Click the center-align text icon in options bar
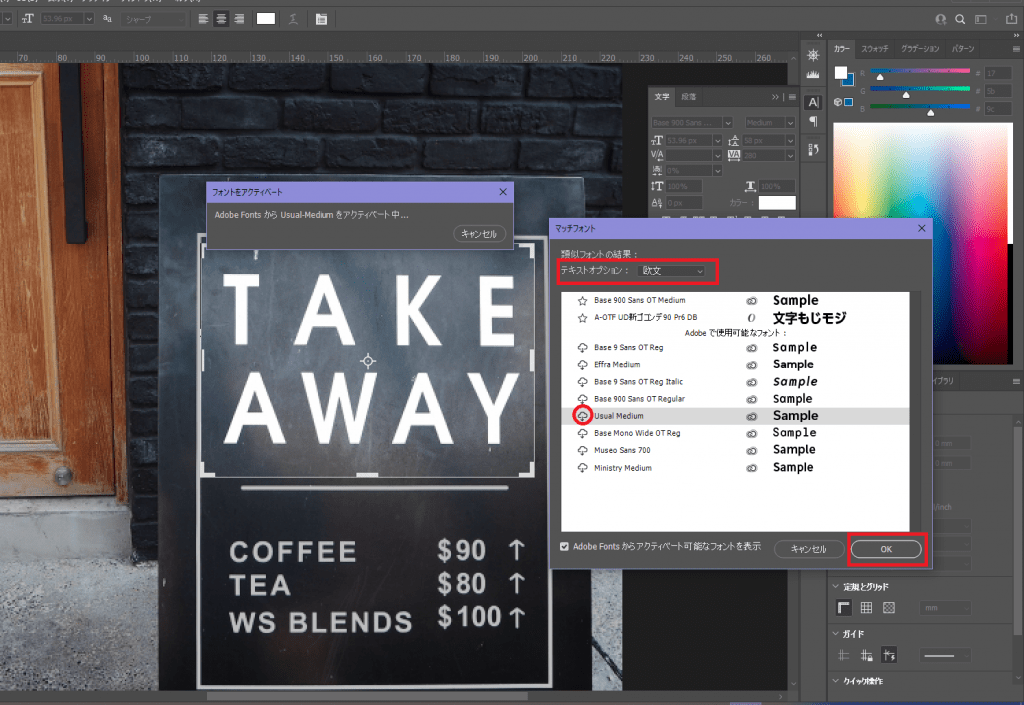 [222, 19]
